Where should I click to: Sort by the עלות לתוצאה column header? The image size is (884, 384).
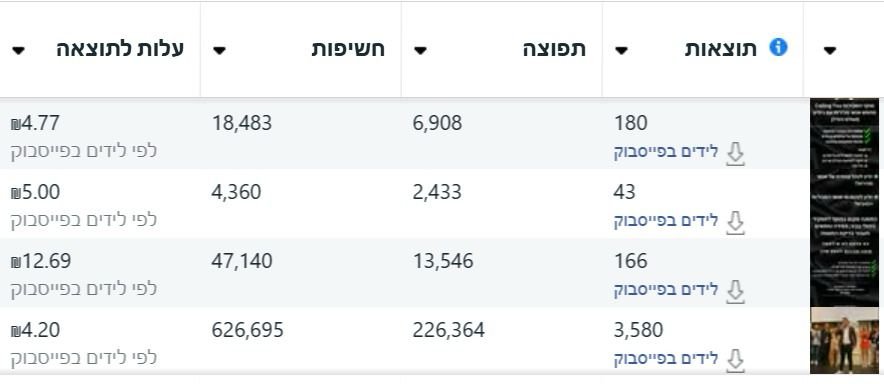(120, 49)
